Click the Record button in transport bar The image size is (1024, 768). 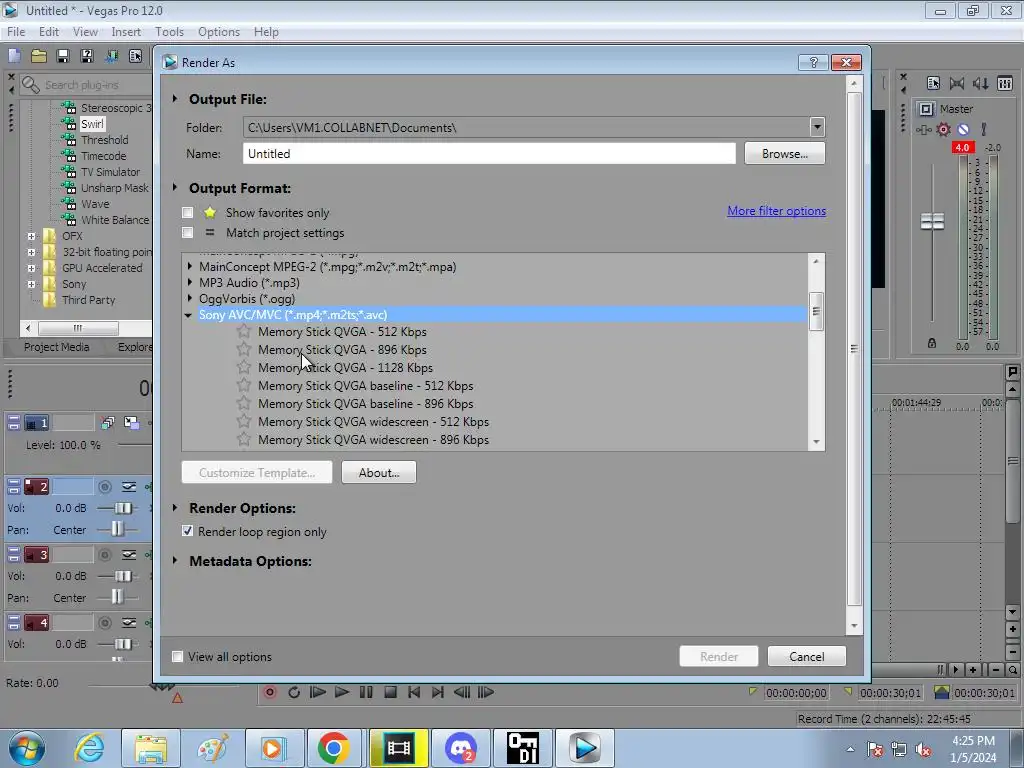[270, 692]
